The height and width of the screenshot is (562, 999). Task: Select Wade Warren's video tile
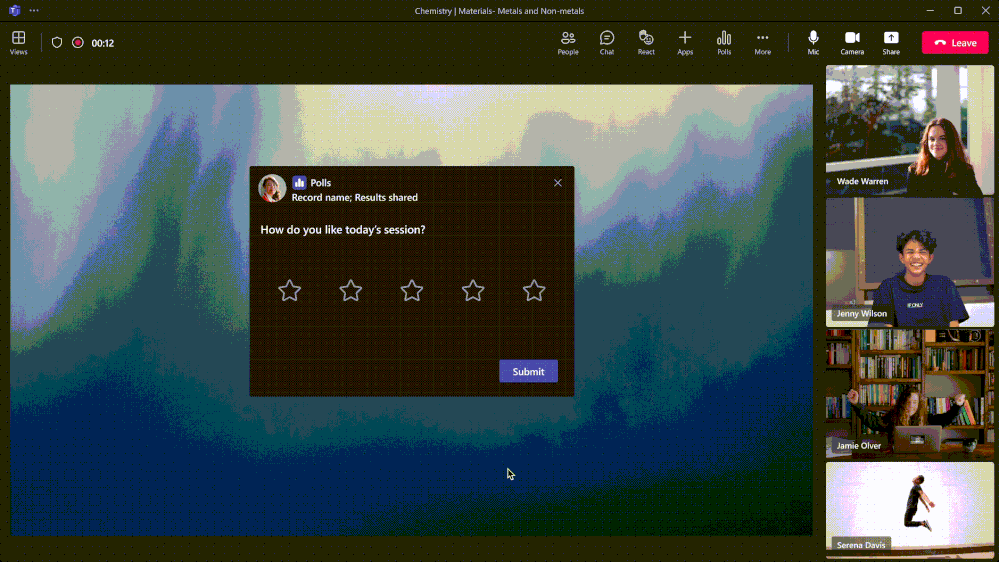(909, 130)
